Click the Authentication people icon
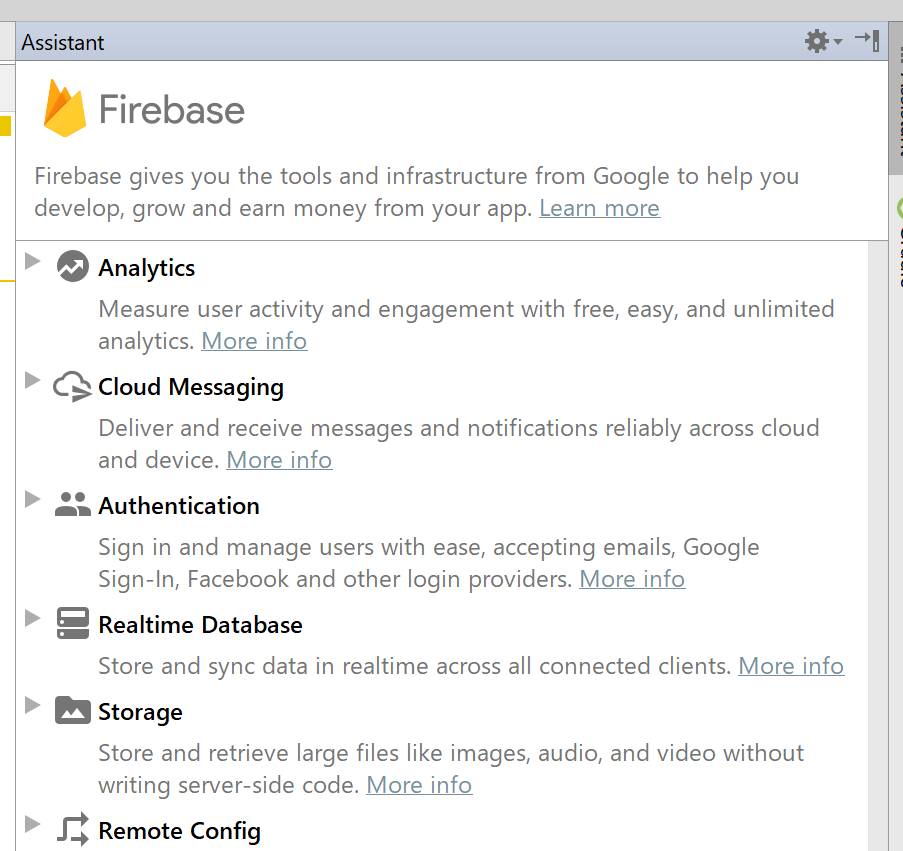 point(73,504)
